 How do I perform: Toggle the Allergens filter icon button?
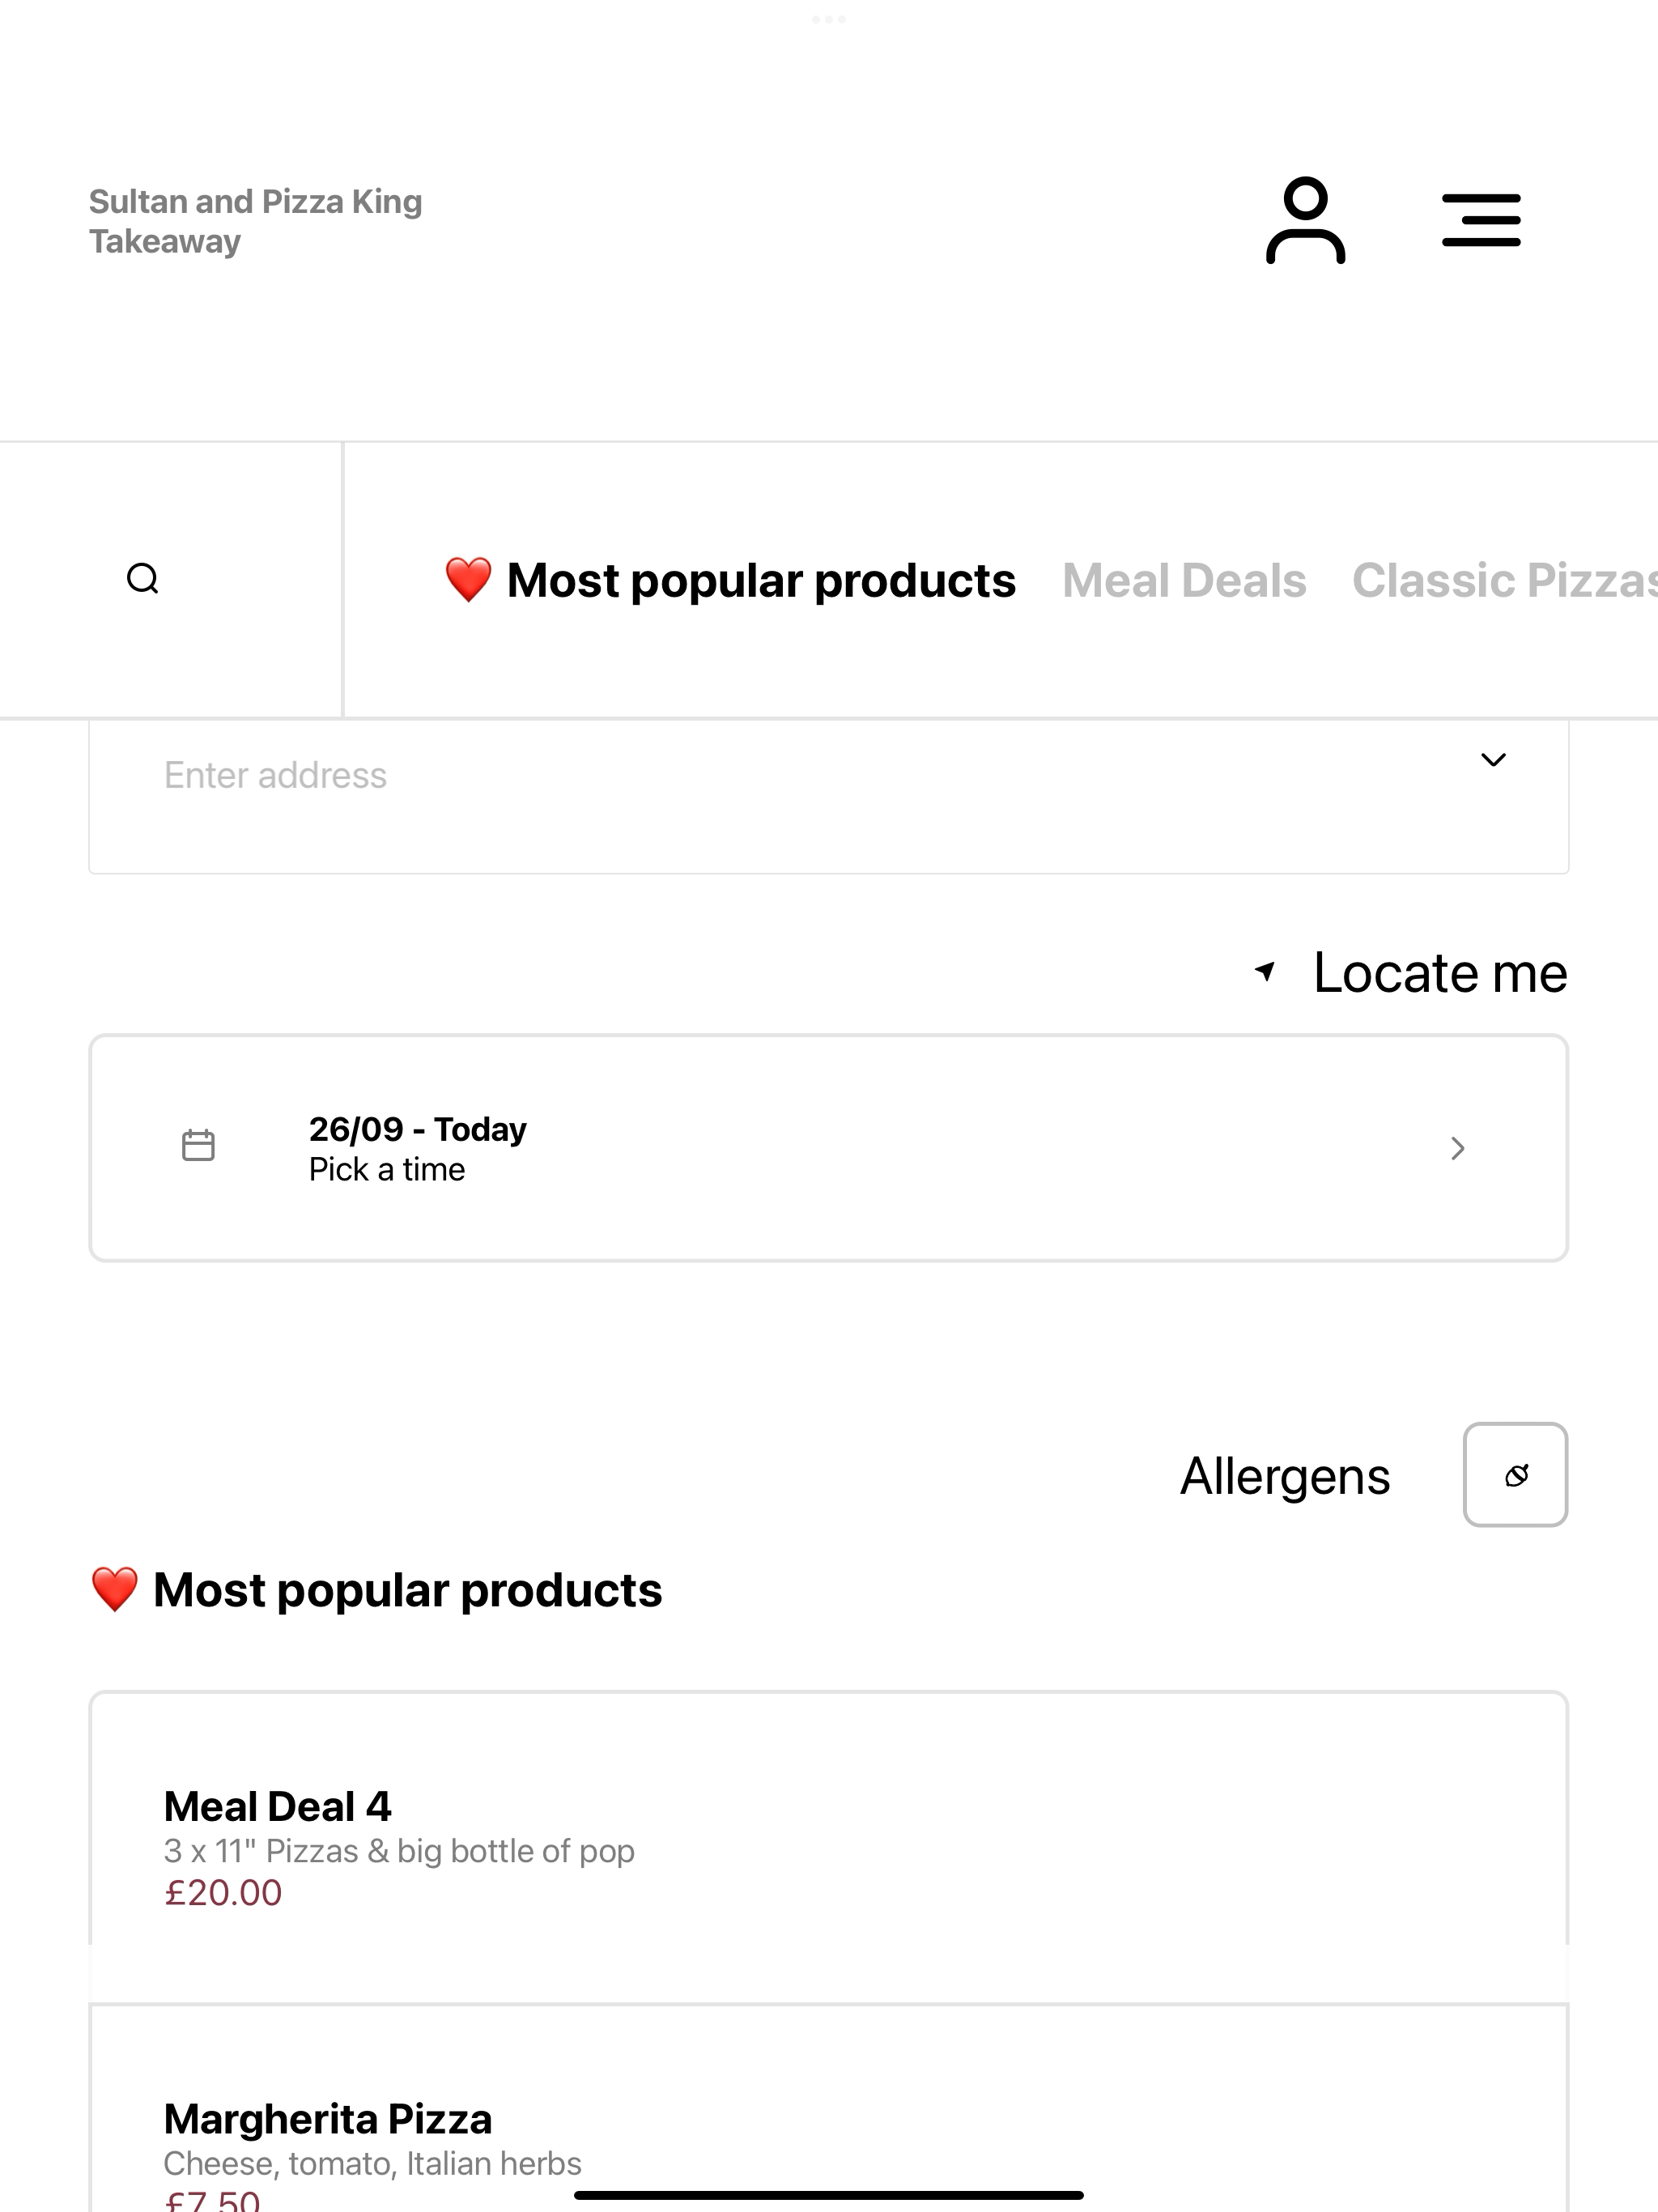tap(1515, 1475)
